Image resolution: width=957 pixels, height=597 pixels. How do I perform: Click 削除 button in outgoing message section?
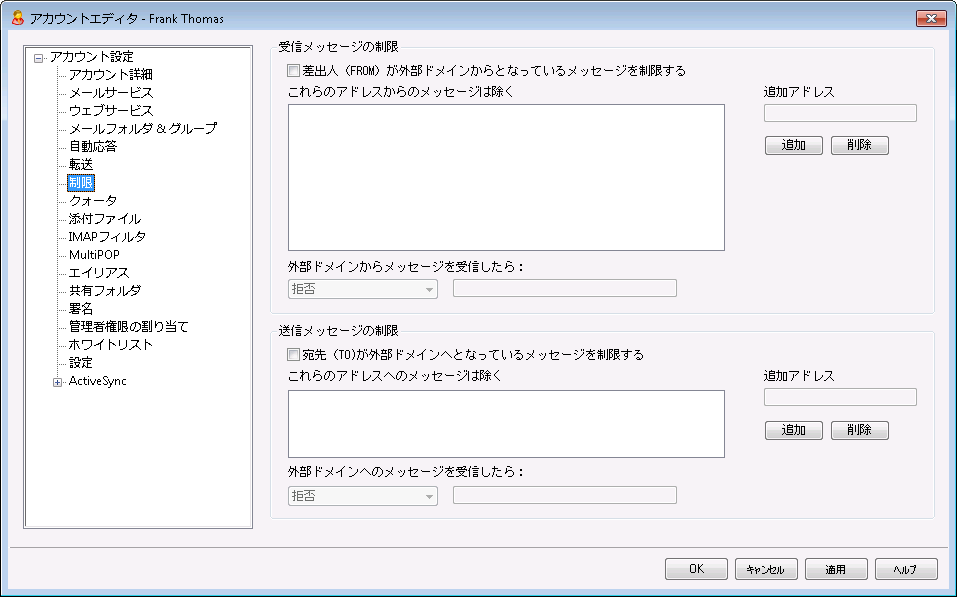coord(859,430)
